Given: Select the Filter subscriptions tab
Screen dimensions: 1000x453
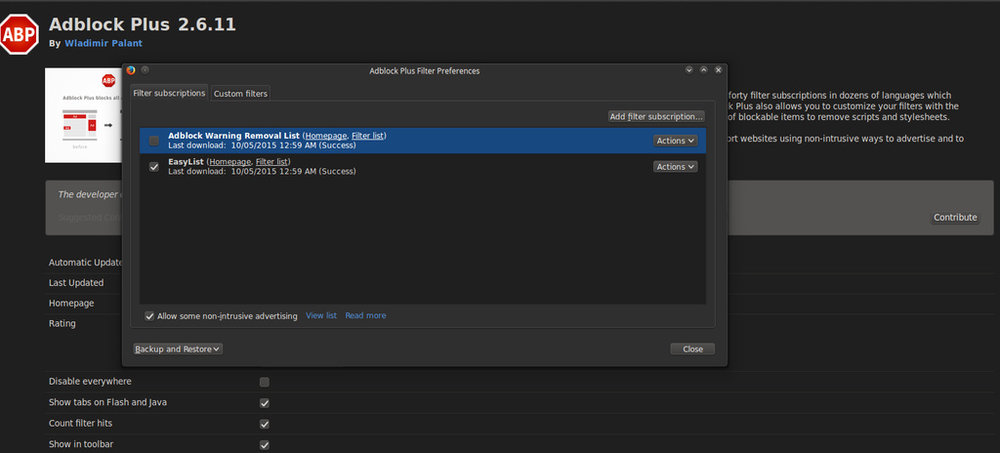Looking at the screenshot, I should [169, 93].
